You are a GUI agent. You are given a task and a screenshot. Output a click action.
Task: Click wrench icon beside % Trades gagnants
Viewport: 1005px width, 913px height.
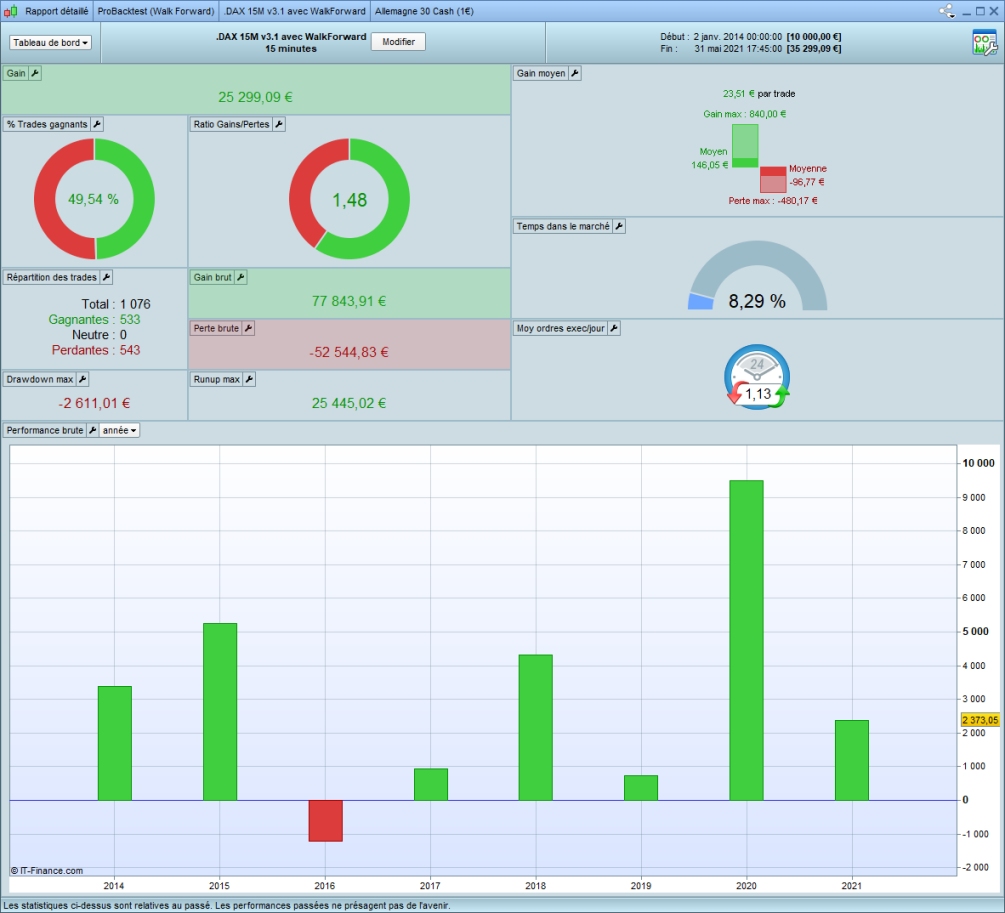(x=97, y=124)
